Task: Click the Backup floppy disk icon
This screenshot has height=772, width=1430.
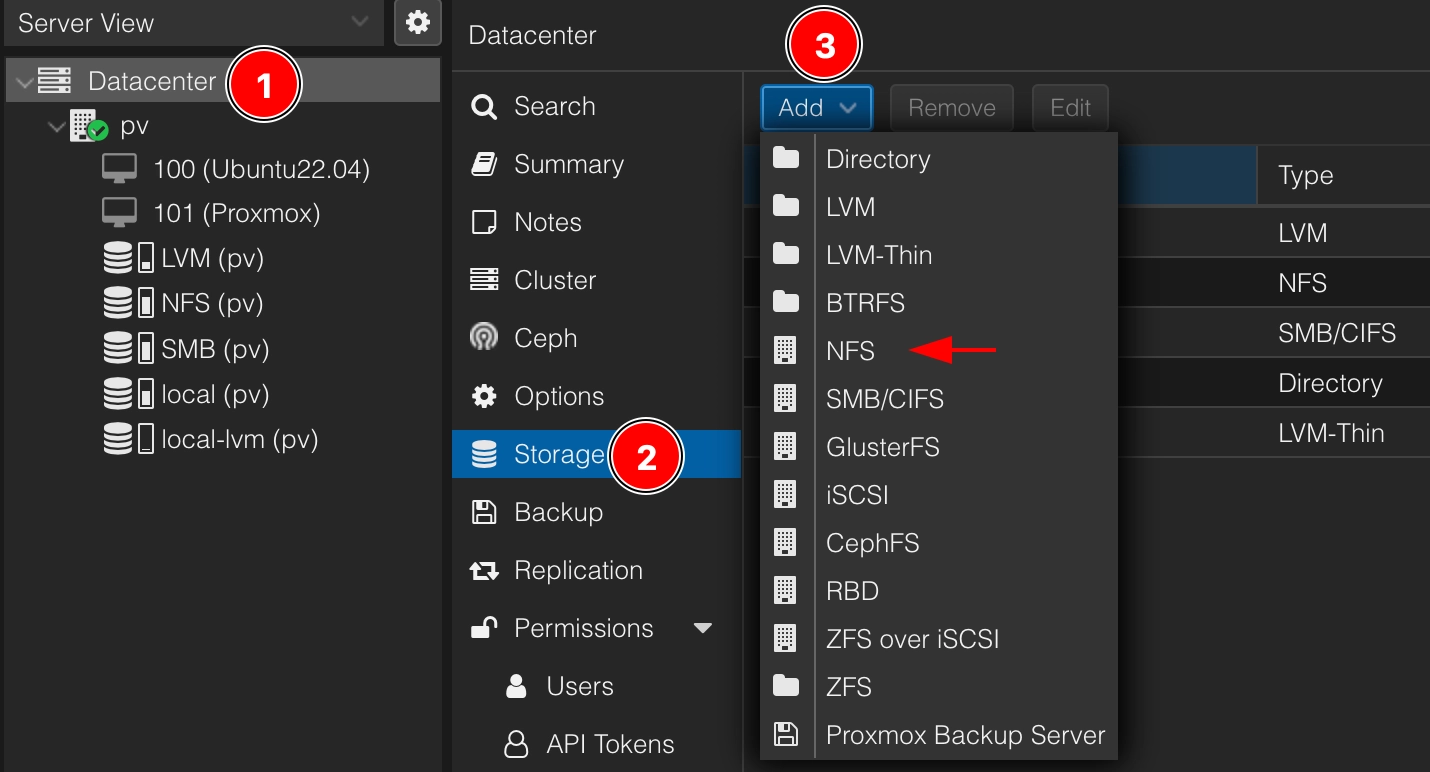Action: coord(484,513)
